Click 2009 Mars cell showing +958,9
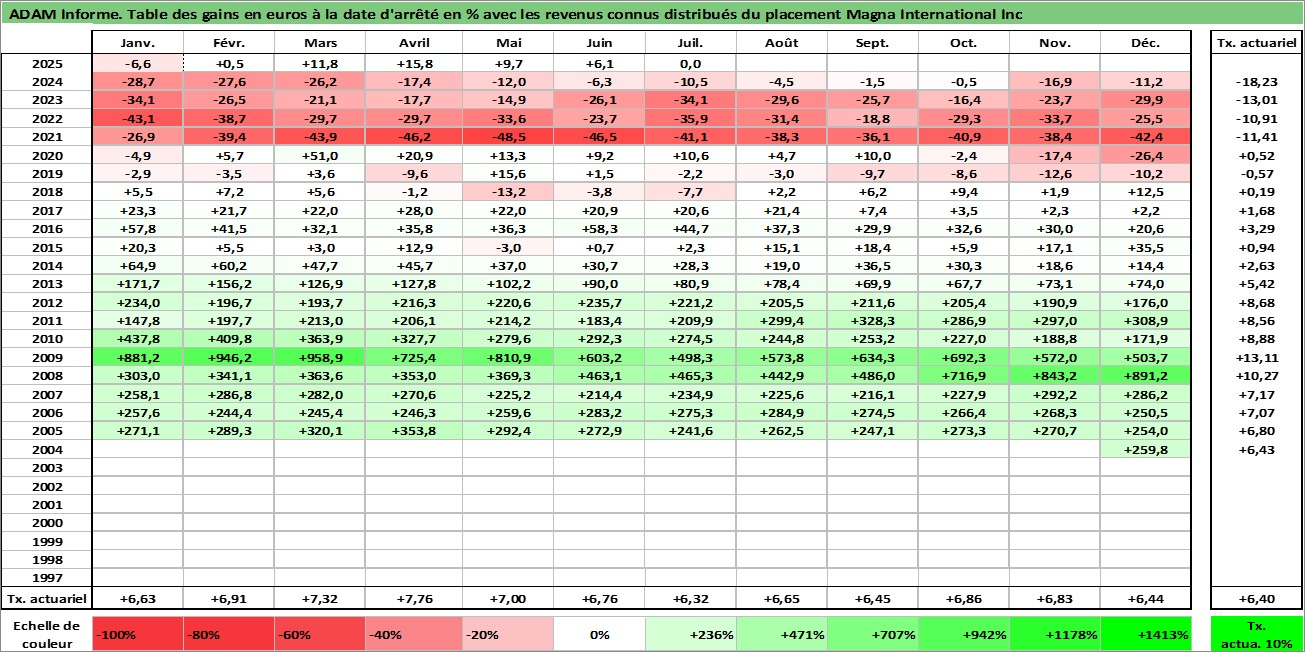This screenshot has height=652, width=1305. click(x=319, y=358)
